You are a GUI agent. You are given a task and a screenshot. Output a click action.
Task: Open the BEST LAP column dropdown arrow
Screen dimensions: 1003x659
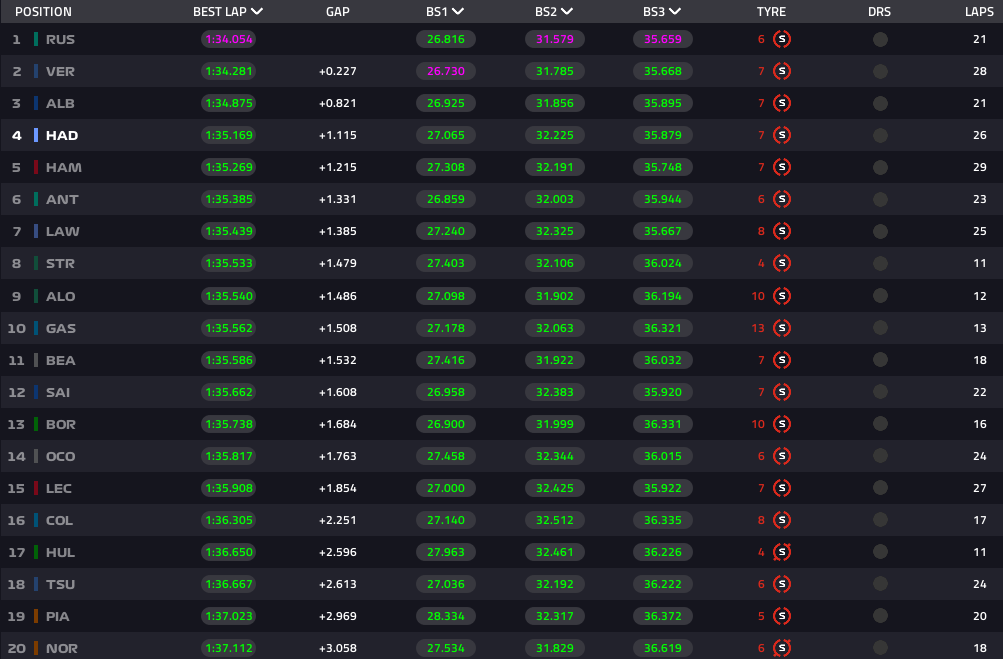[x=258, y=12]
